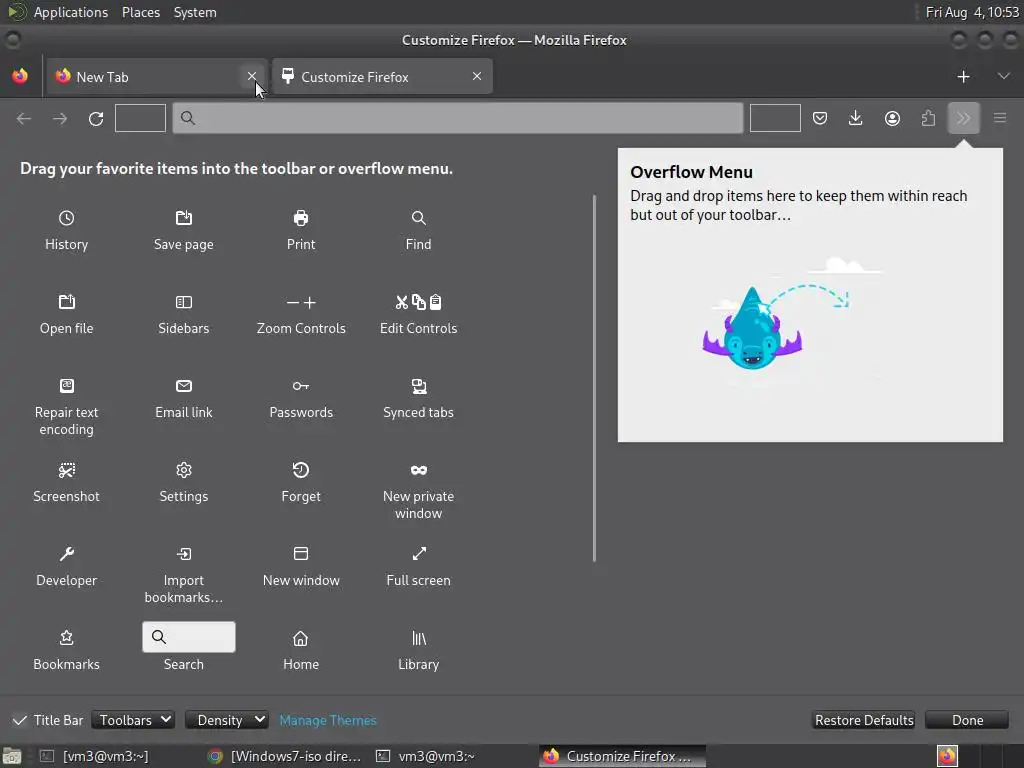Select the Email link envelope icon

point(184,386)
